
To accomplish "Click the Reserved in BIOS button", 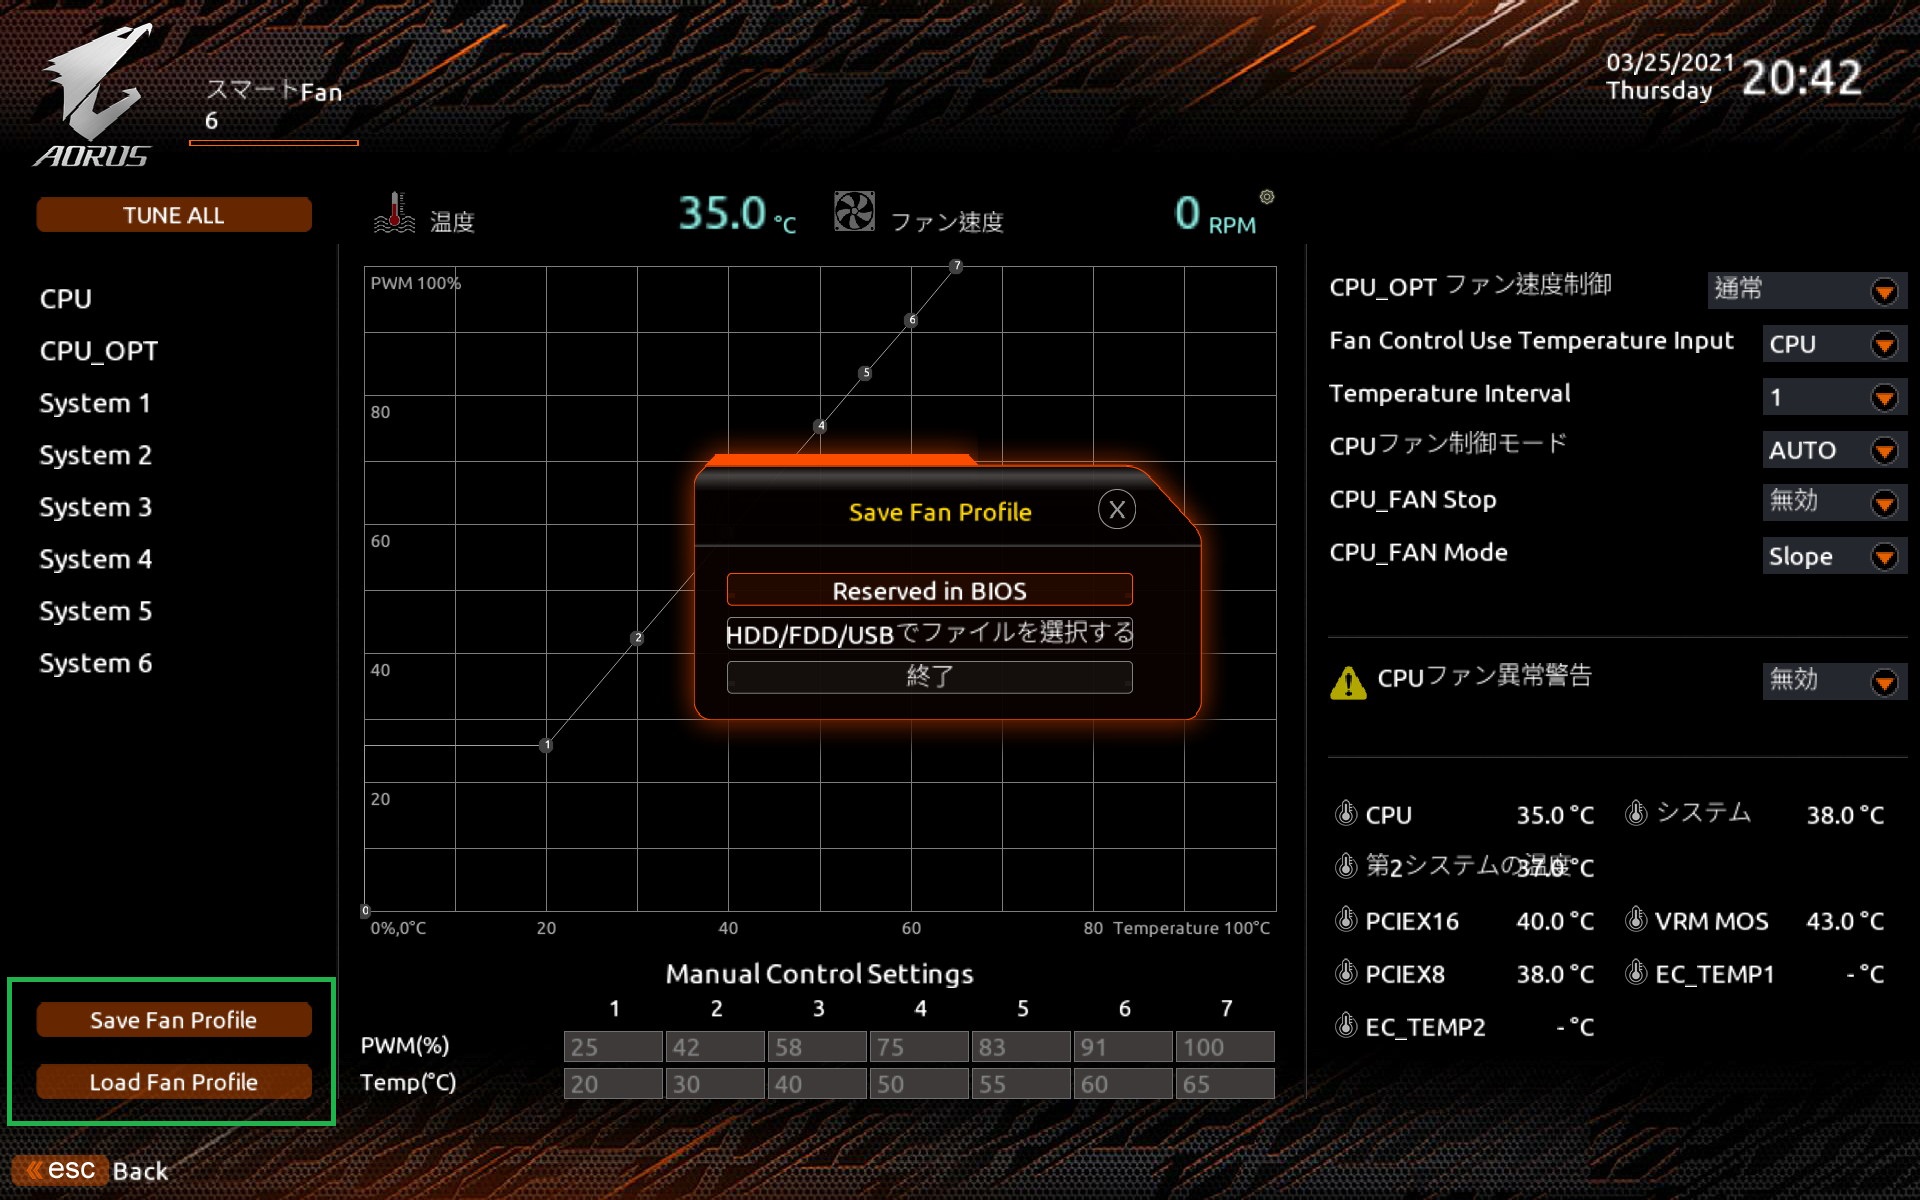I will point(929,590).
